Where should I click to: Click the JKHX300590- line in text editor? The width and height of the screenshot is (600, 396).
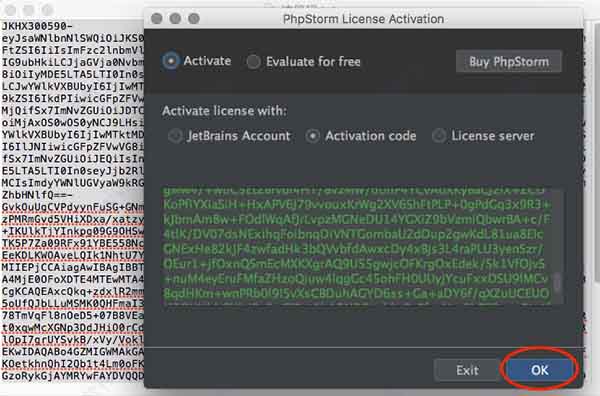(37, 26)
